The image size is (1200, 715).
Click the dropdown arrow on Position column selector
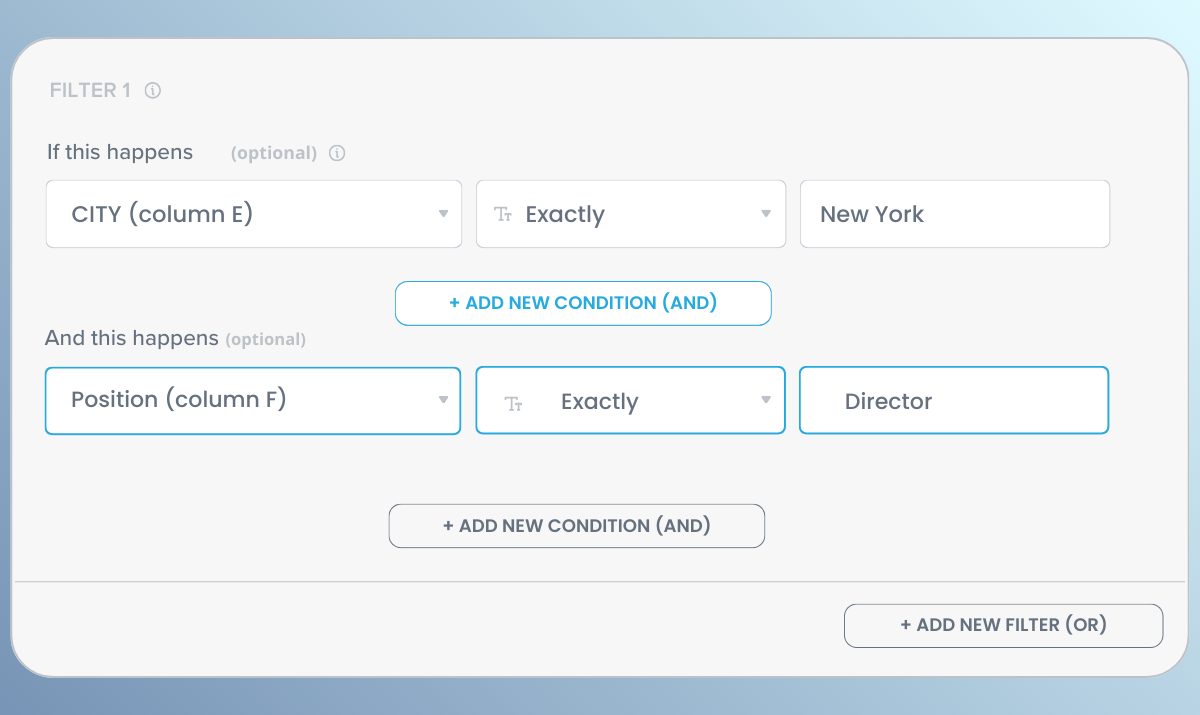click(443, 400)
